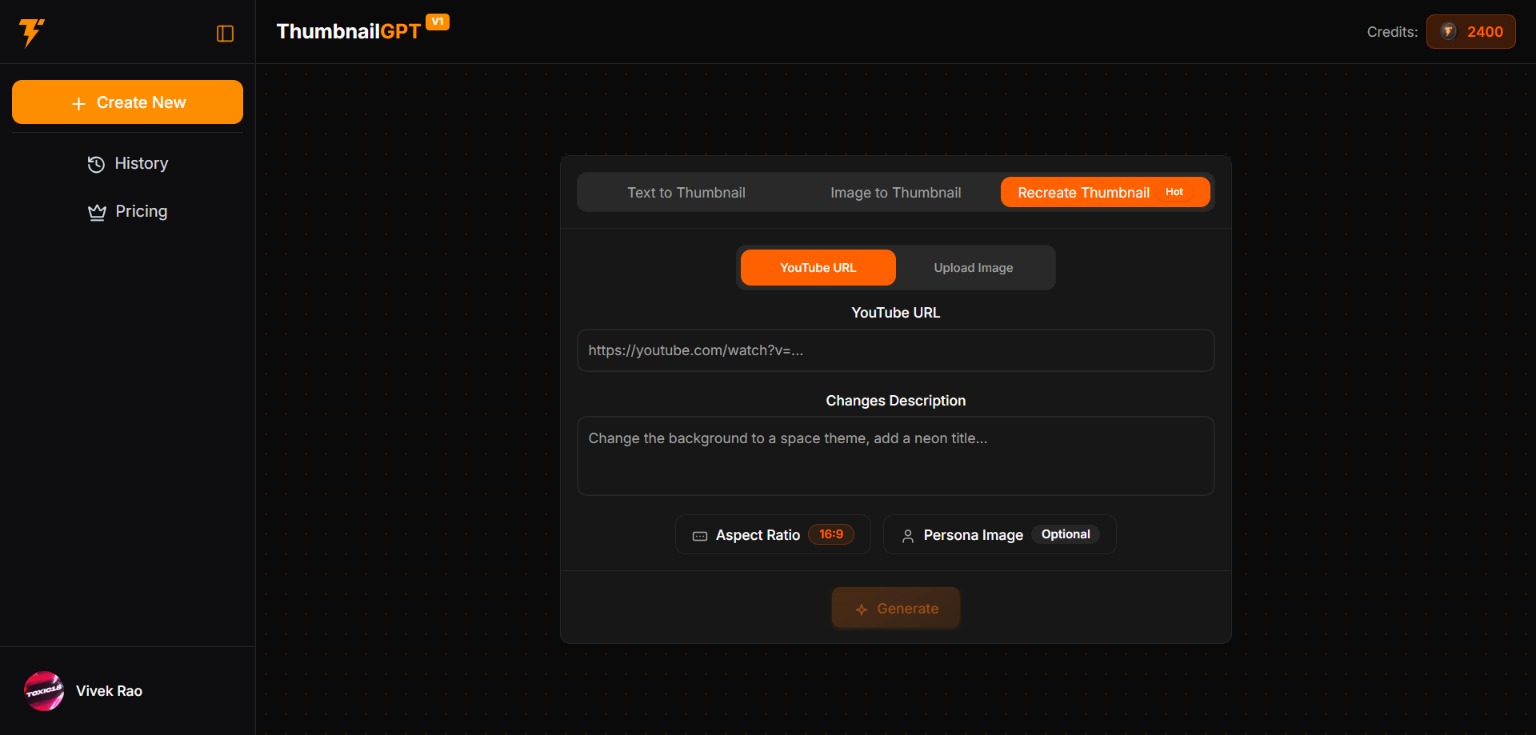Click the lightning bolt app logo
The image size is (1536, 735).
point(31,32)
